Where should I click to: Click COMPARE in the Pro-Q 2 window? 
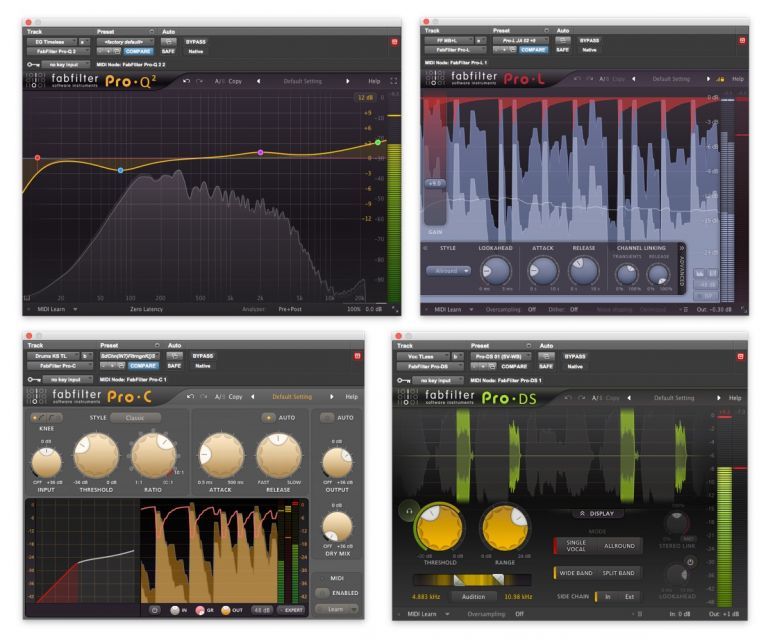coord(139,51)
